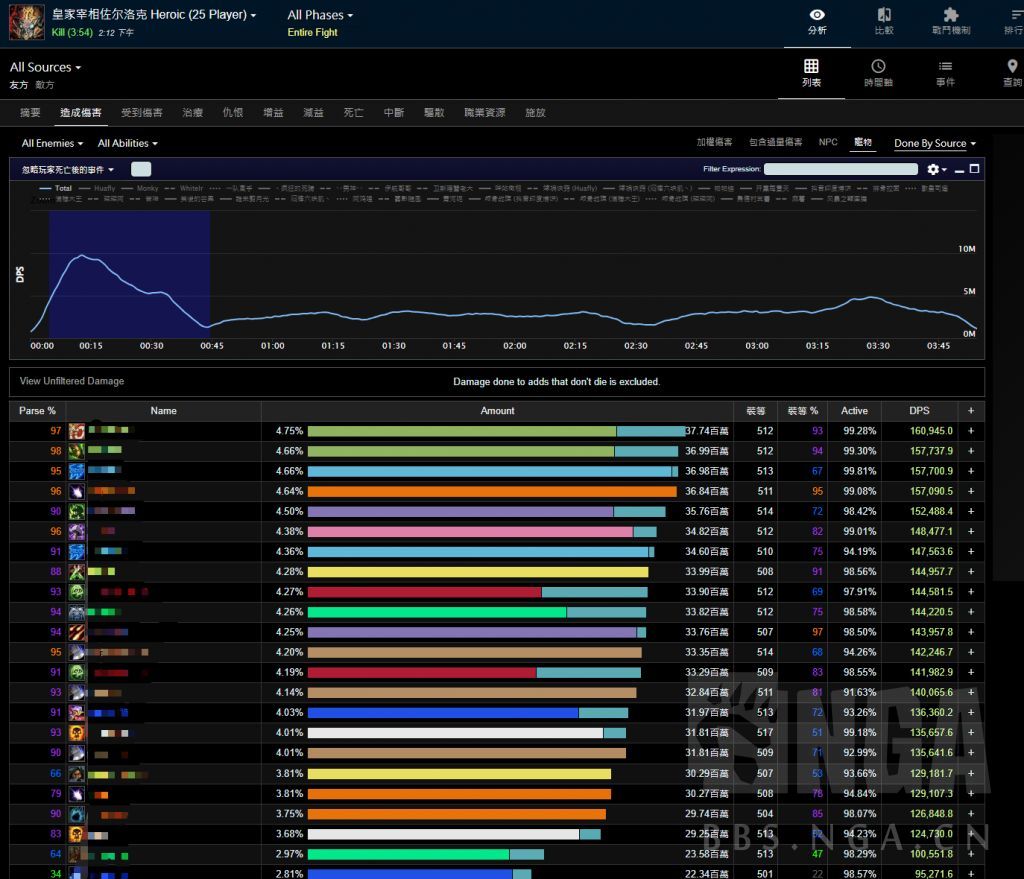Toggle the NPC filter option
Image resolution: width=1024 pixels, height=879 pixels.
click(x=828, y=143)
